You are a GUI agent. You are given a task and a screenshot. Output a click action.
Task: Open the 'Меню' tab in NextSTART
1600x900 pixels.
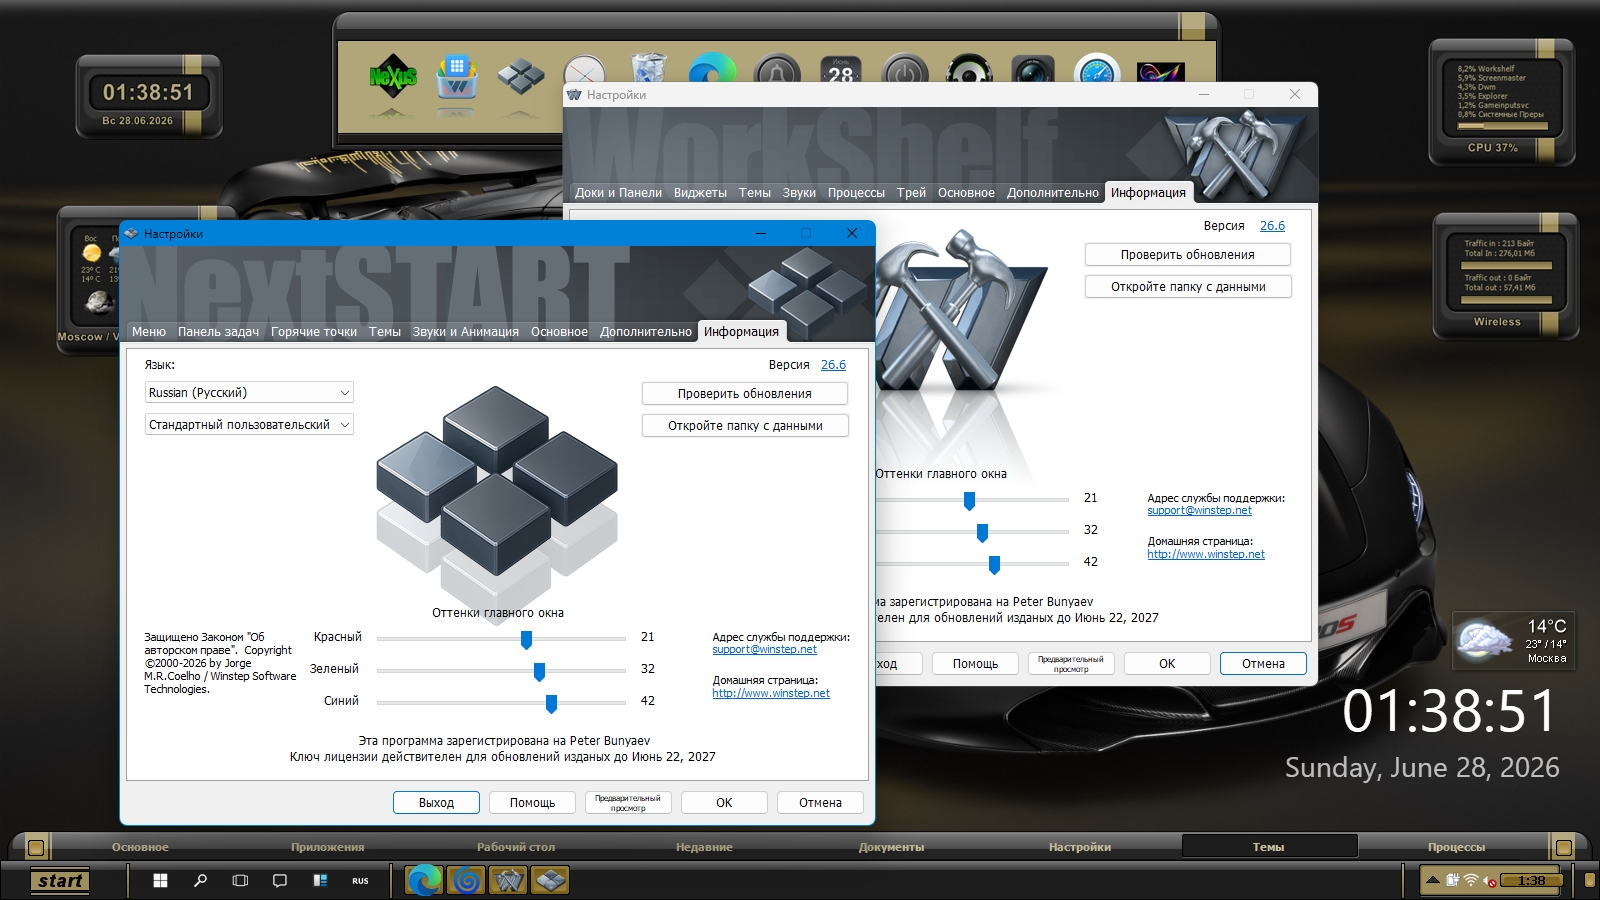149,332
